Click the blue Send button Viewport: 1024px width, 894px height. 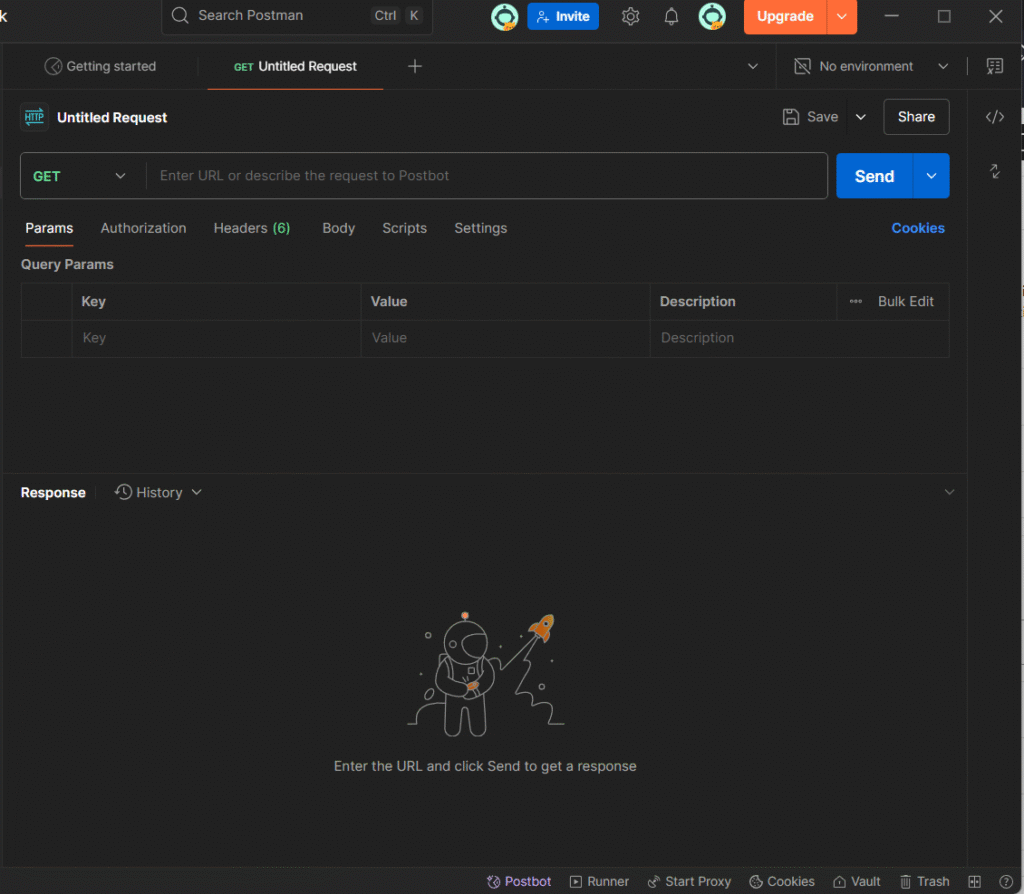pyautogui.click(x=873, y=176)
